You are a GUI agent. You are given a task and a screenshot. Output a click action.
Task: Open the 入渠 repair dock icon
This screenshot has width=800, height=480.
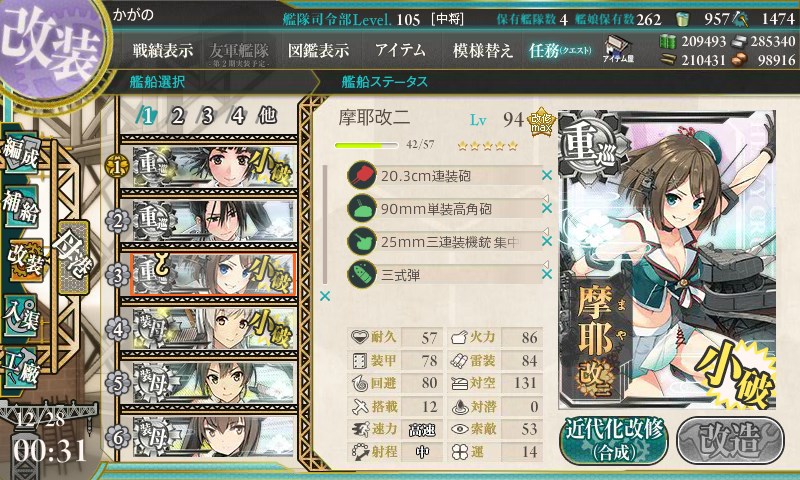(x=21, y=315)
